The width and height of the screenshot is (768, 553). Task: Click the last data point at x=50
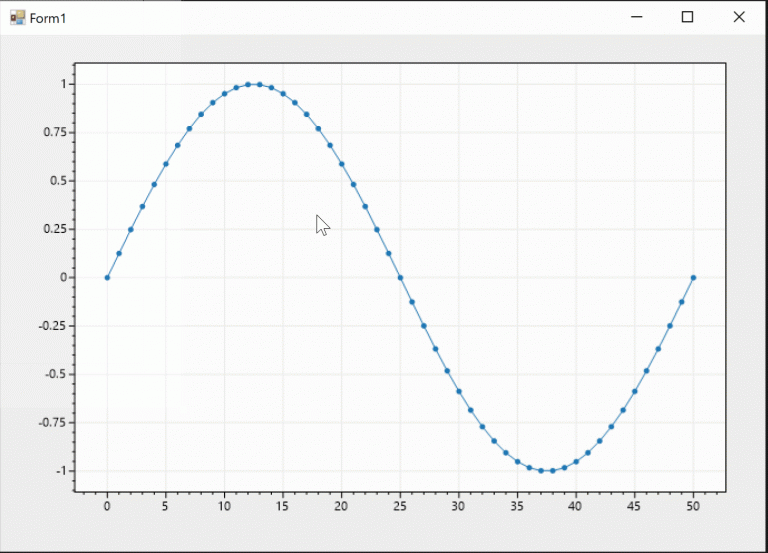693,277
